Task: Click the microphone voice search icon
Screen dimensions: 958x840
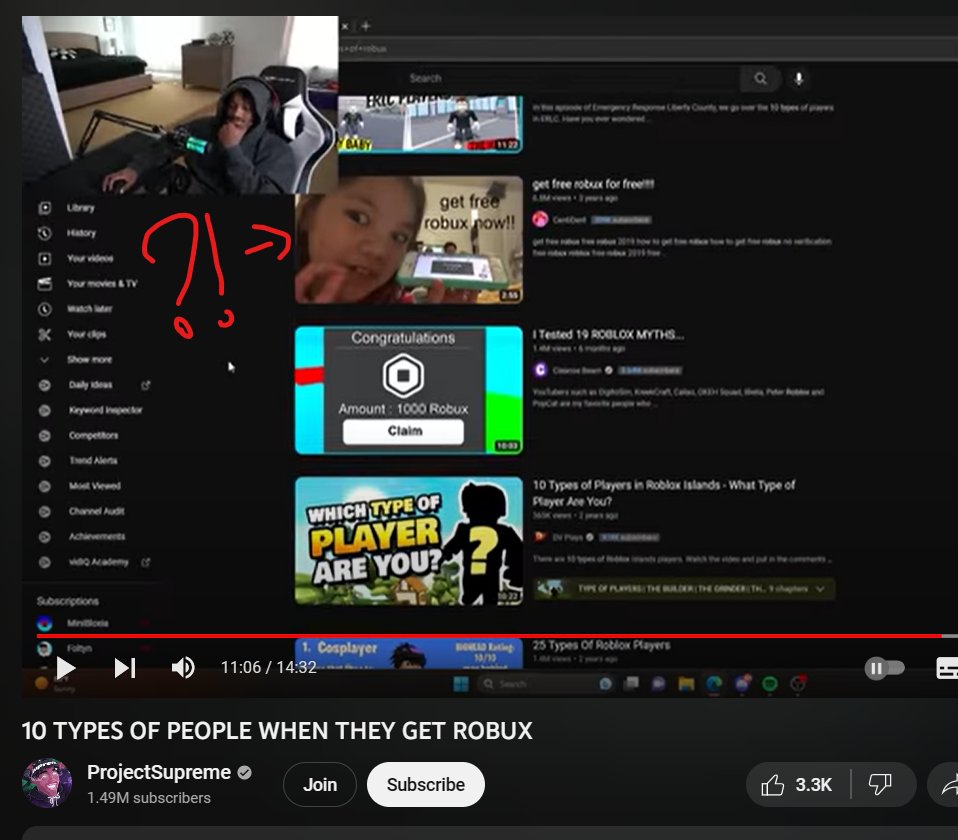Action: coord(798,78)
